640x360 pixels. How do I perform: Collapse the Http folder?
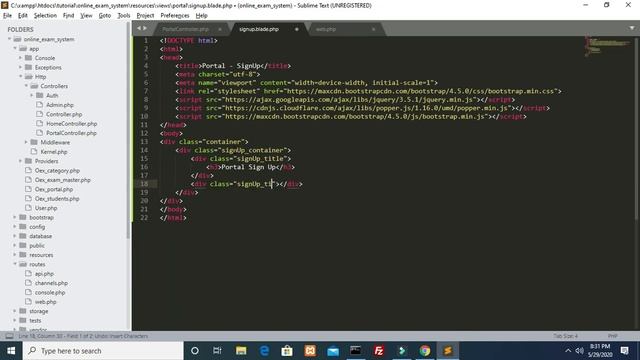pyautogui.click(x=20, y=77)
